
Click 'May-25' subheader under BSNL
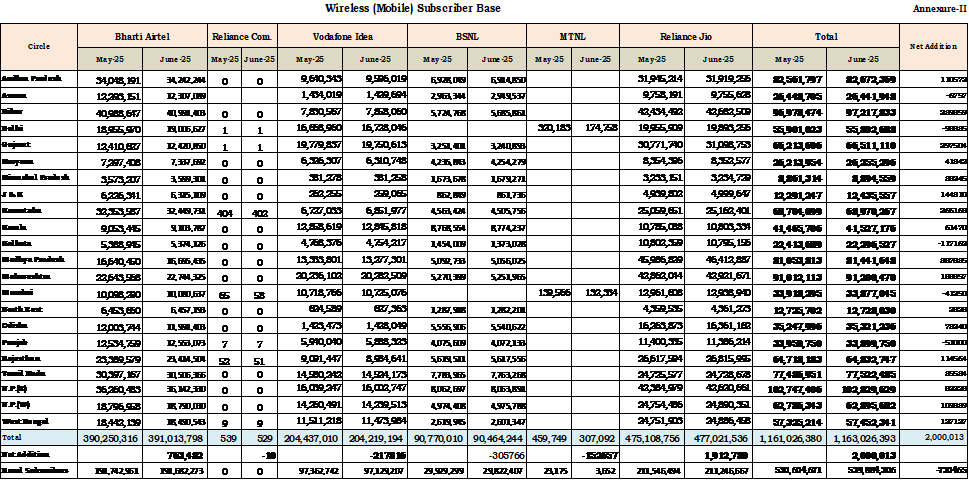pyautogui.click(x=438, y=59)
